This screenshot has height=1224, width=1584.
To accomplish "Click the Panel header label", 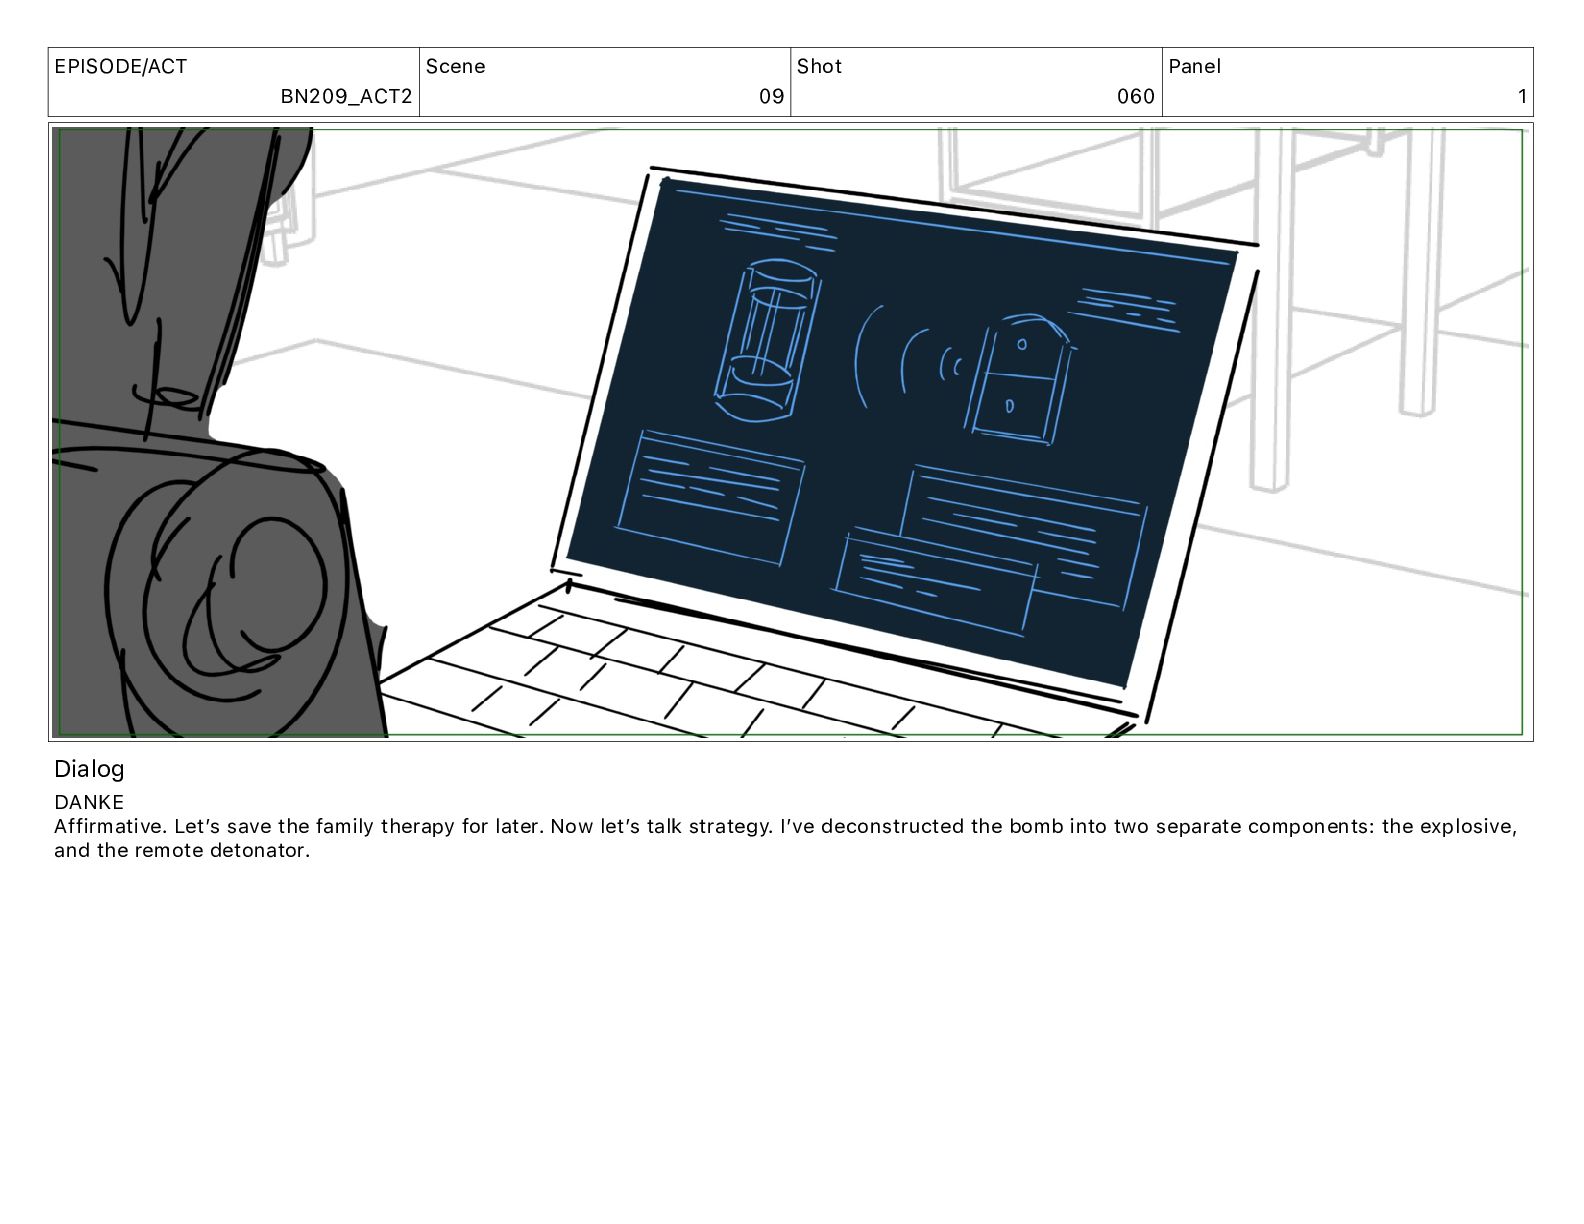I will click(1194, 67).
